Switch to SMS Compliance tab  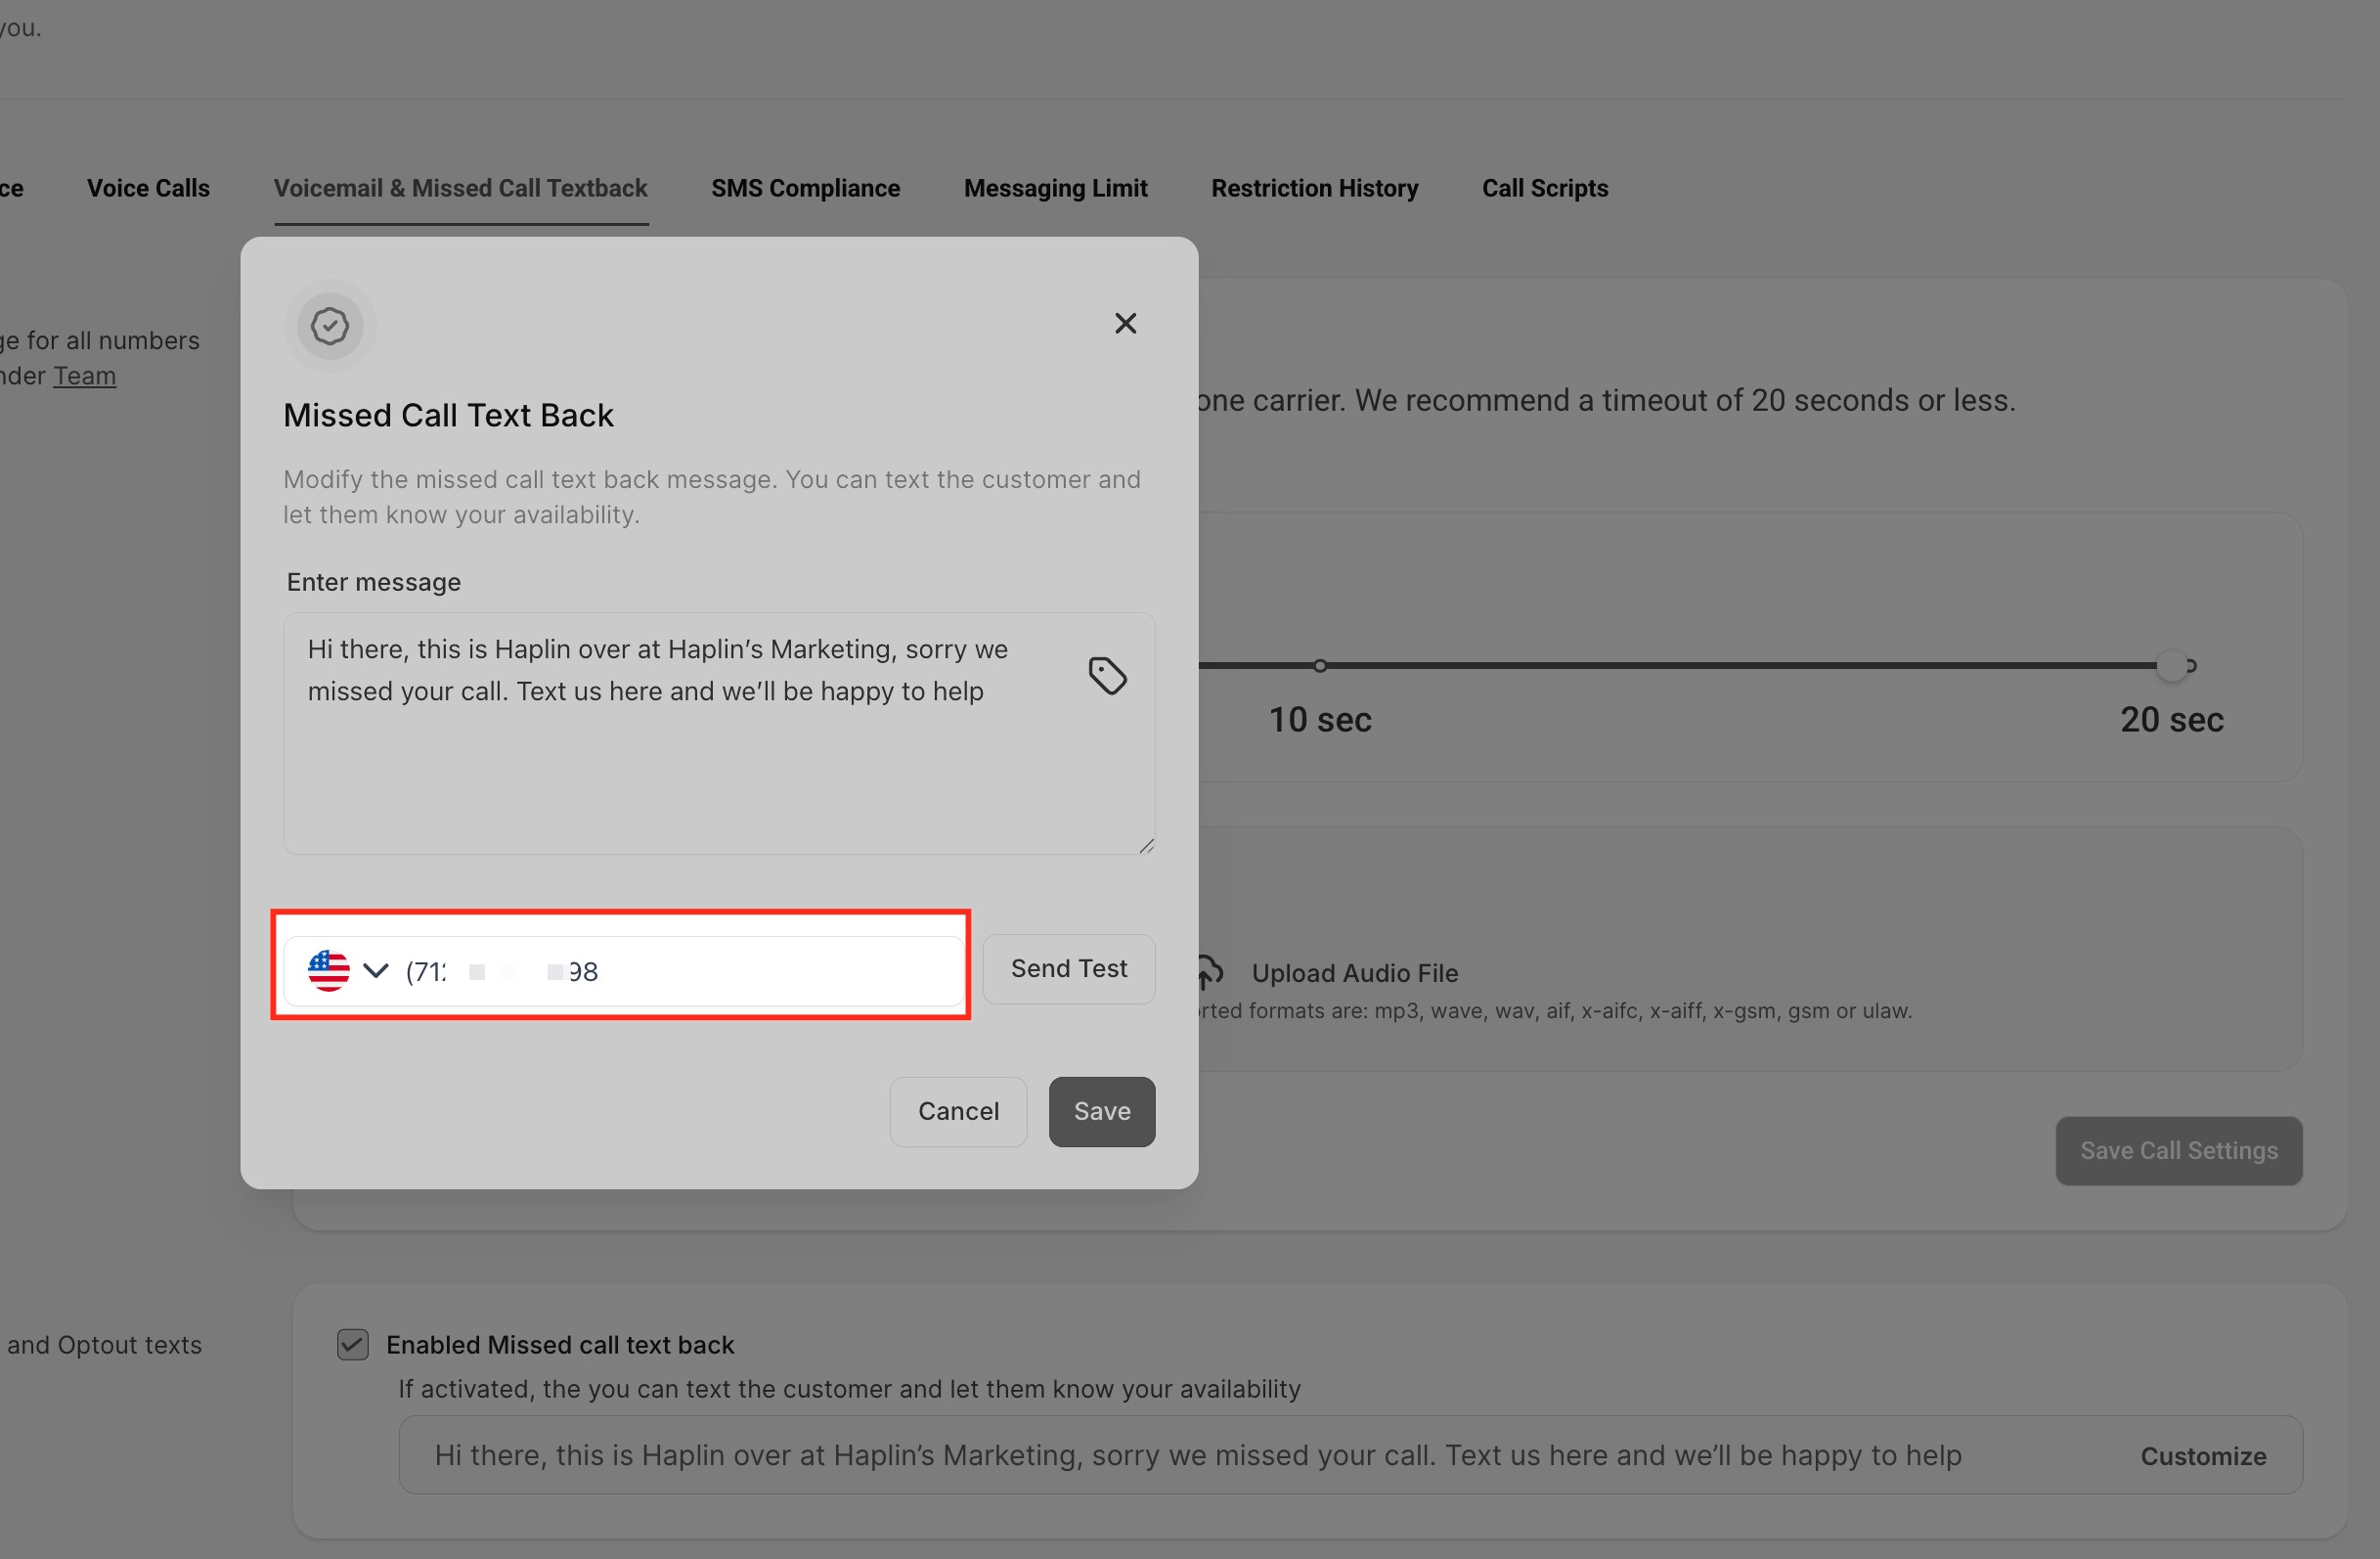click(805, 188)
